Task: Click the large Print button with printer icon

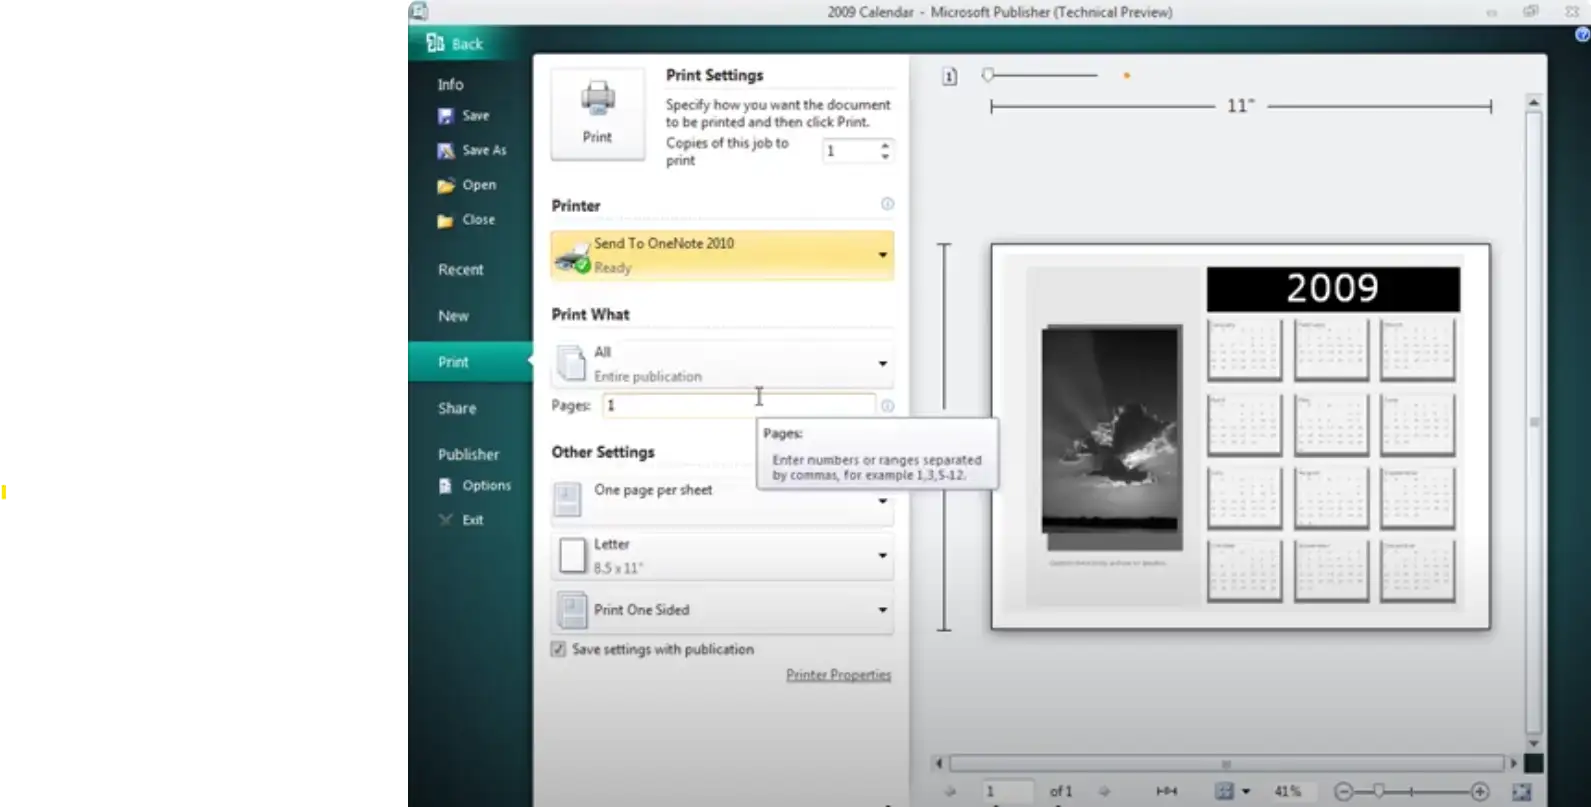Action: click(597, 113)
